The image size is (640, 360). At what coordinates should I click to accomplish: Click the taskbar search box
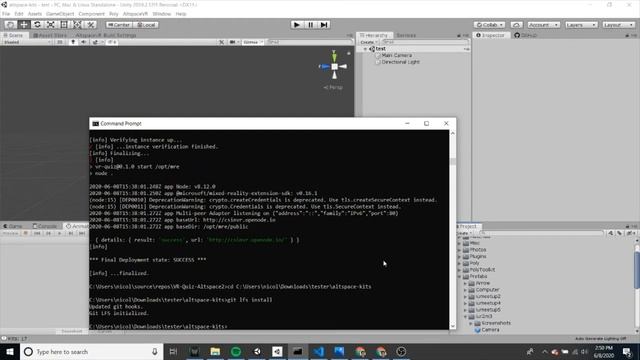click(x=92, y=351)
